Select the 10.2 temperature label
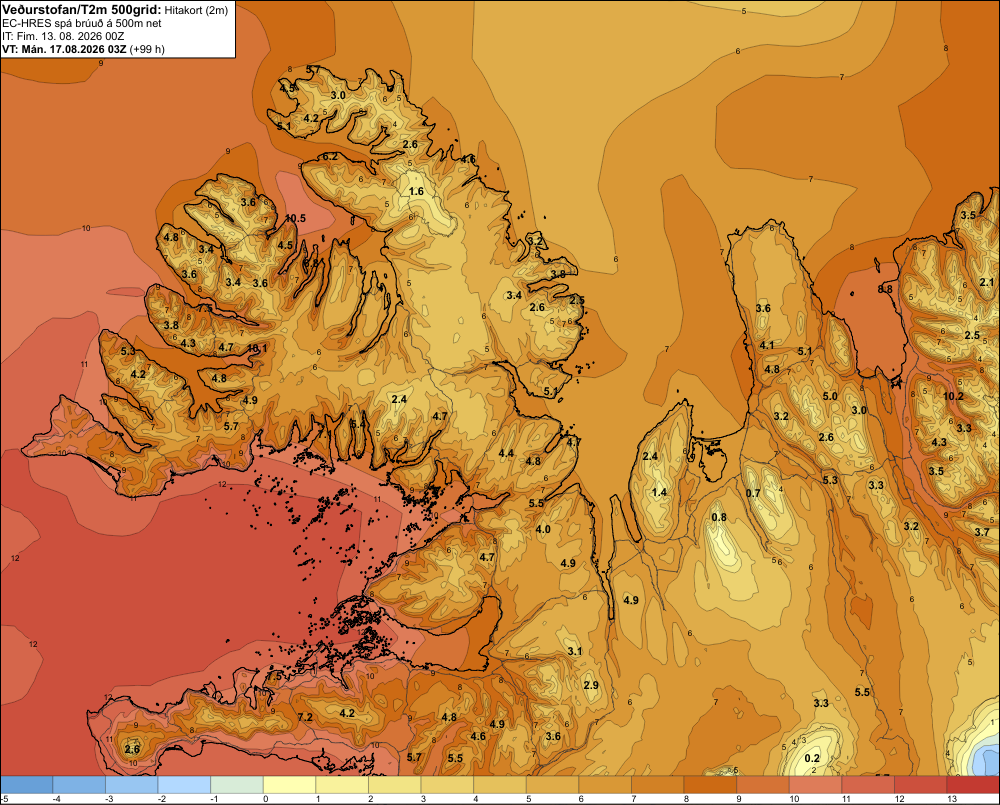This screenshot has width=1000, height=805. pyautogui.click(x=953, y=396)
